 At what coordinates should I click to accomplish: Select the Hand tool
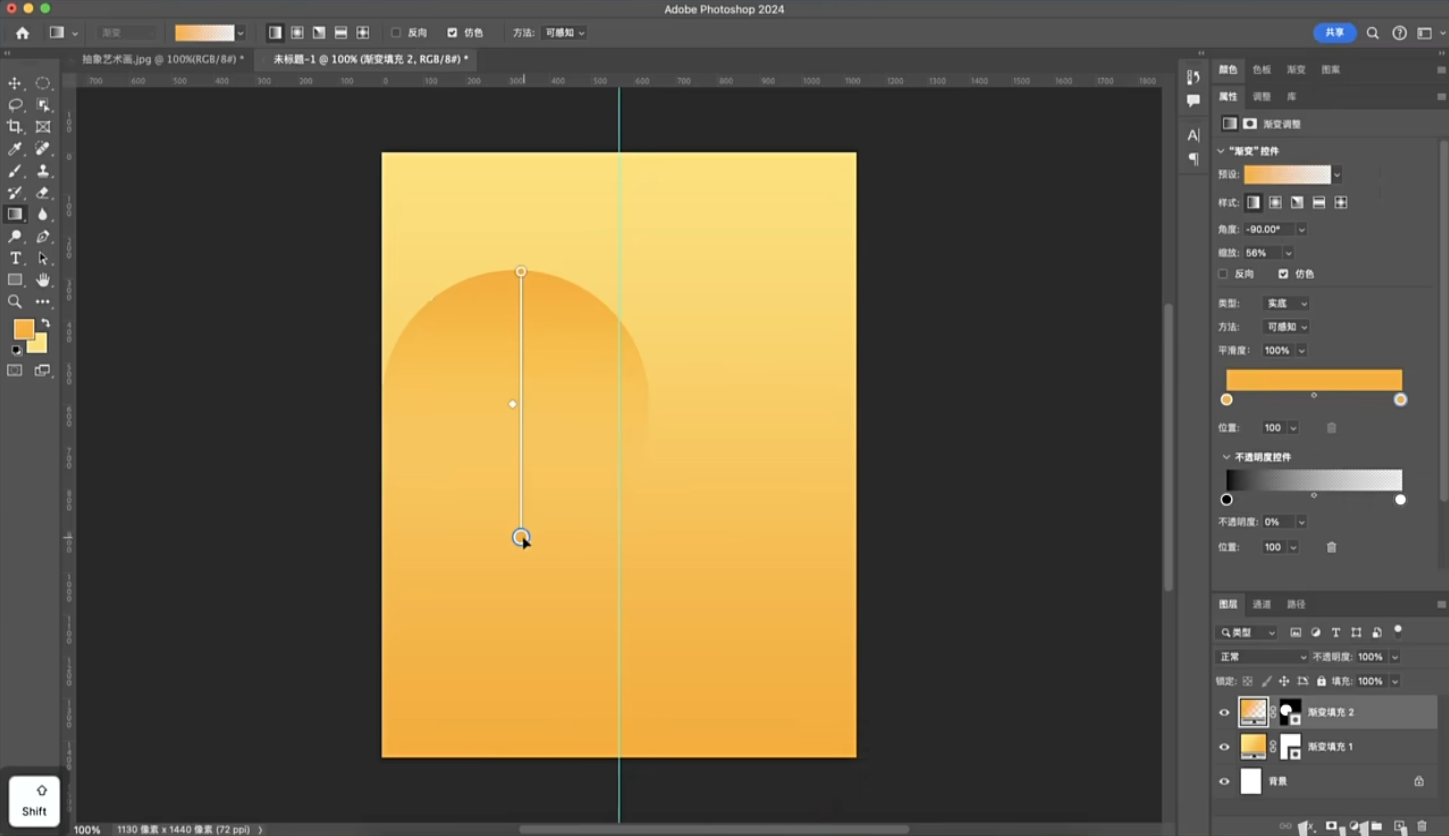[x=43, y=280]
